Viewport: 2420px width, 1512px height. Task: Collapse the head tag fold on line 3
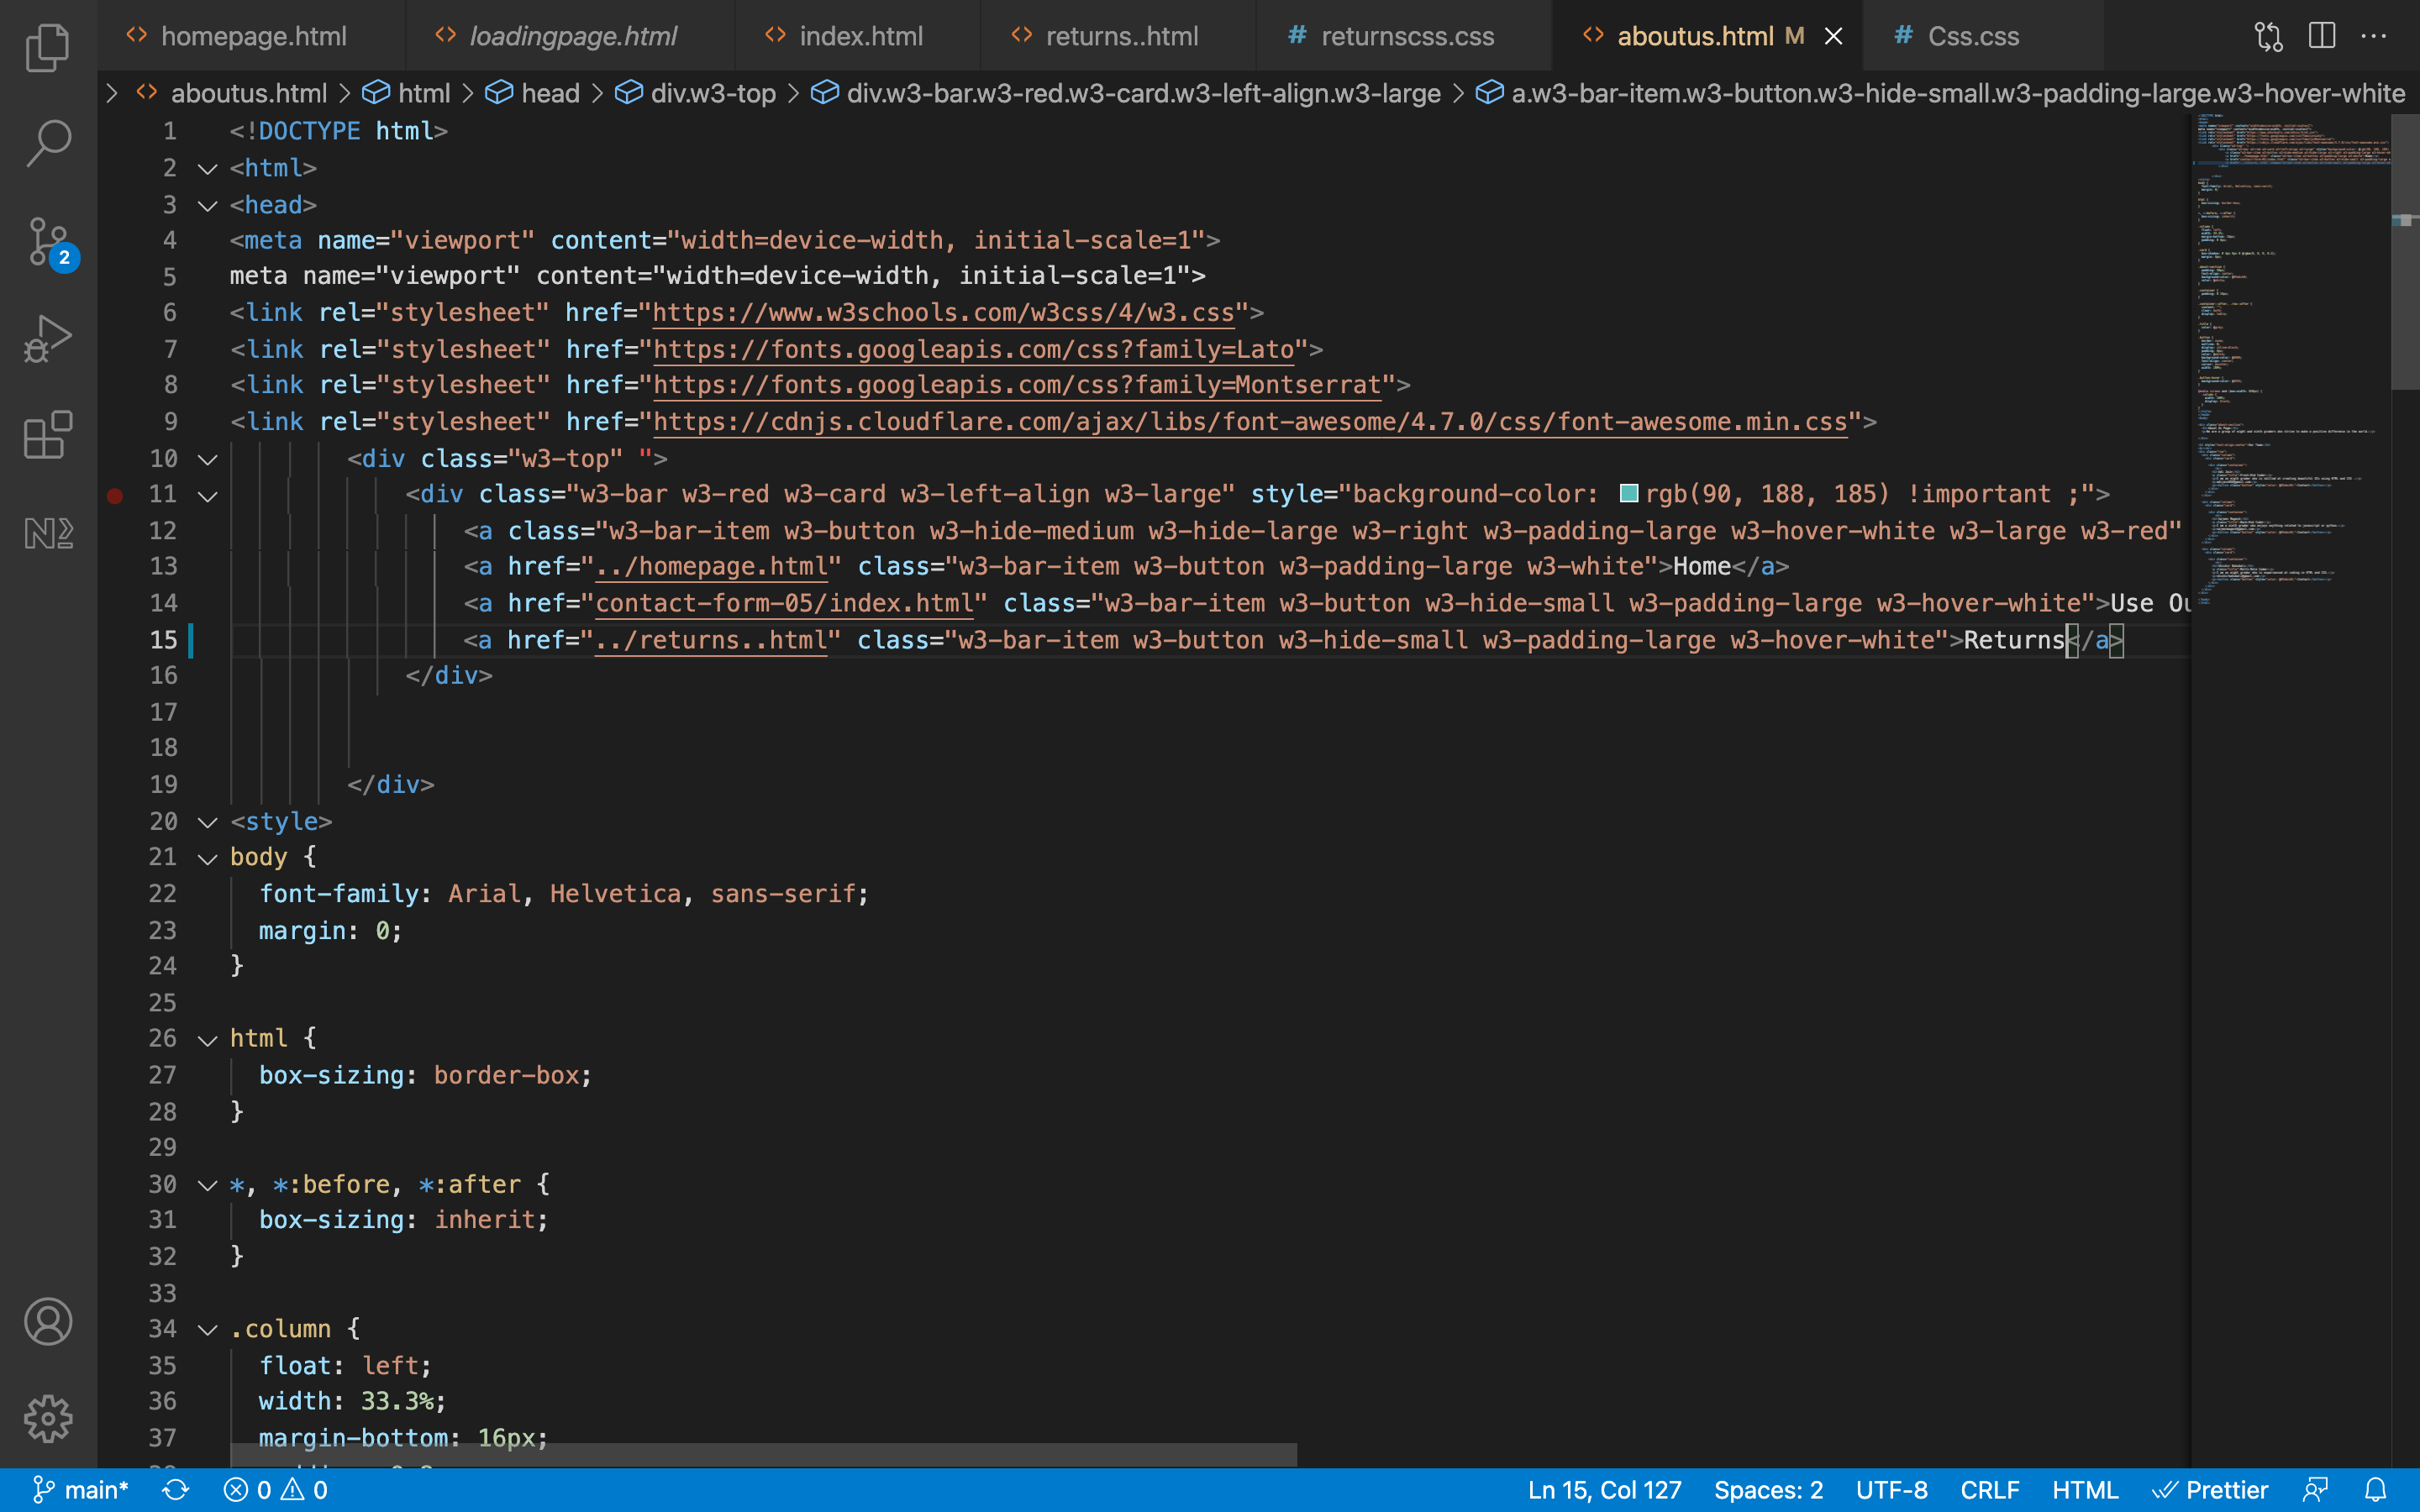point(208,206)
